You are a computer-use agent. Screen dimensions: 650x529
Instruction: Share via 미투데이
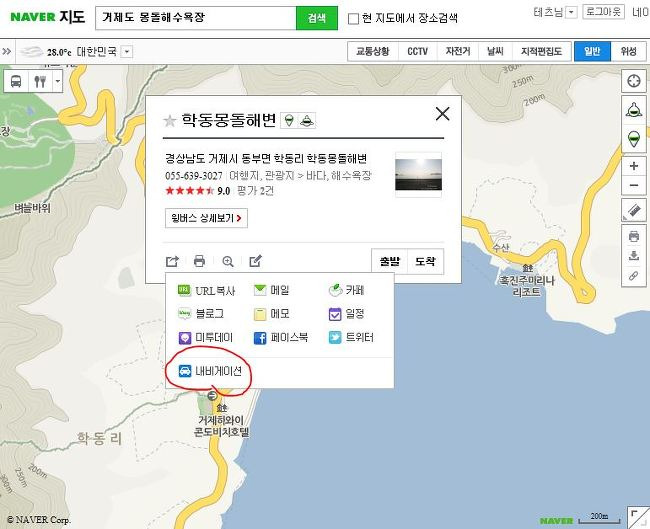[206, 337]
